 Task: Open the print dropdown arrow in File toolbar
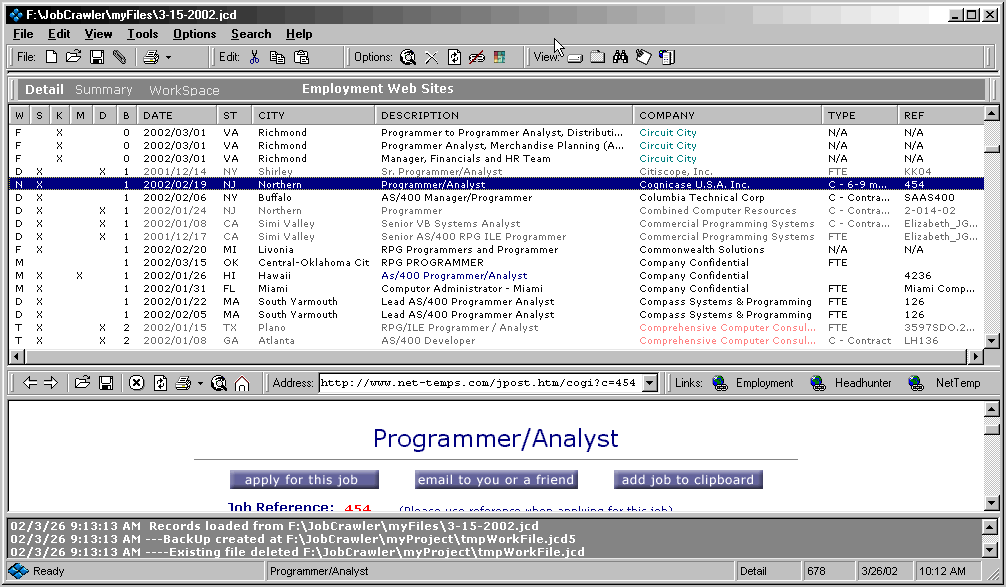click(169, 58)
